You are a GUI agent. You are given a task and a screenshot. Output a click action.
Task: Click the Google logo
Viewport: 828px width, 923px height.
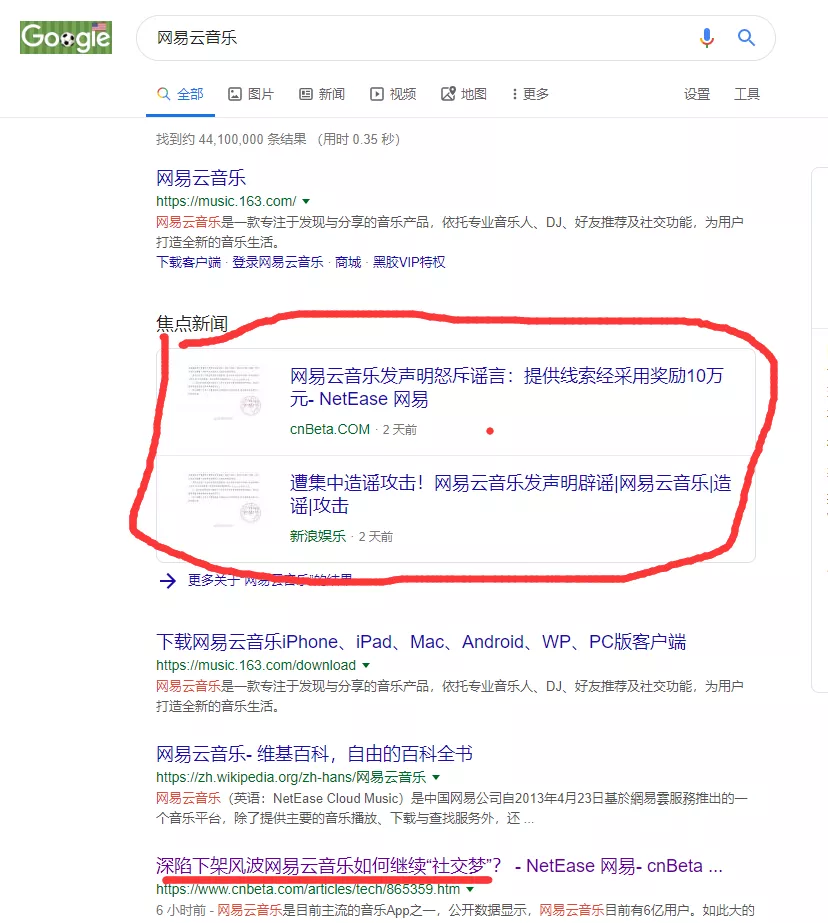point(66,37)
